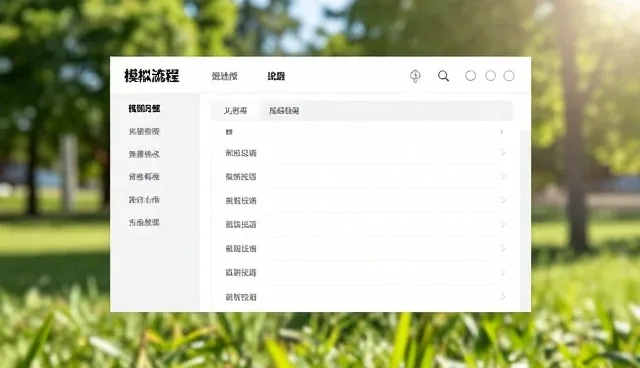Switch to the first content tab

click(236, 111)
